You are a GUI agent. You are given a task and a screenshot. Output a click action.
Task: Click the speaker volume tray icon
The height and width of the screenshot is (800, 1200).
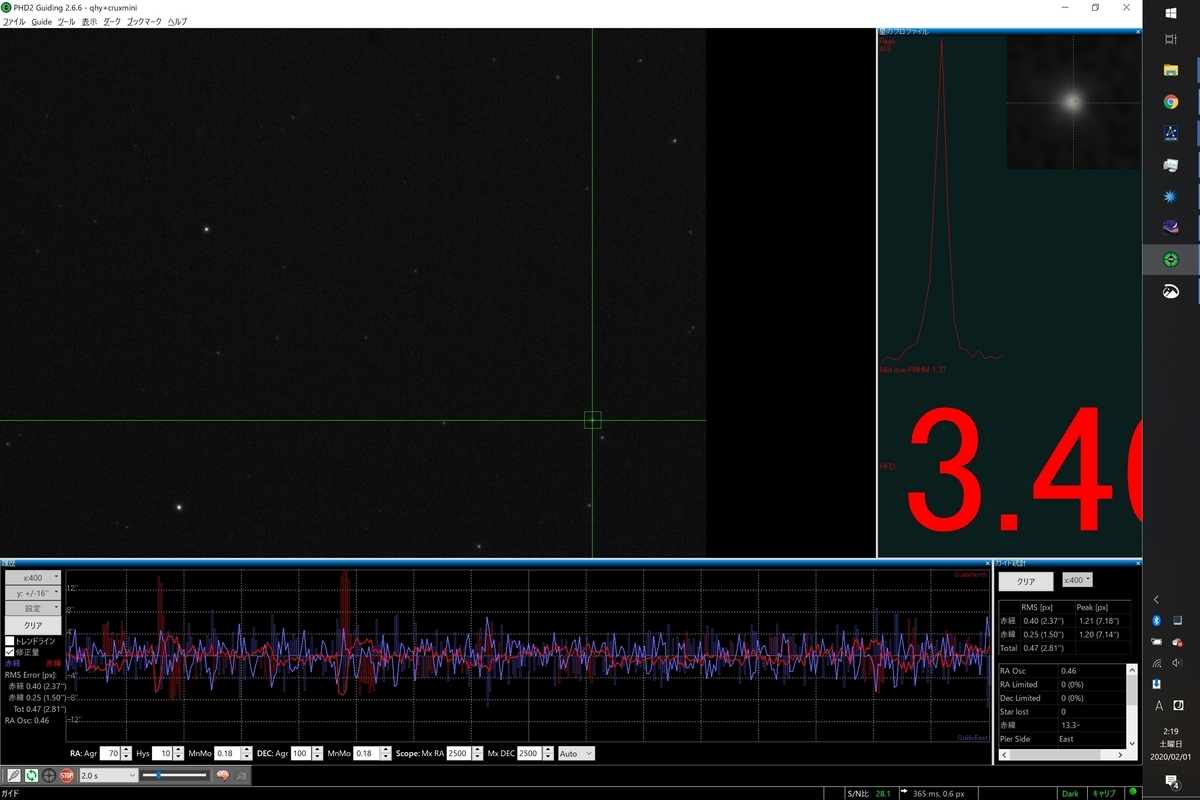click(1178, 663)
